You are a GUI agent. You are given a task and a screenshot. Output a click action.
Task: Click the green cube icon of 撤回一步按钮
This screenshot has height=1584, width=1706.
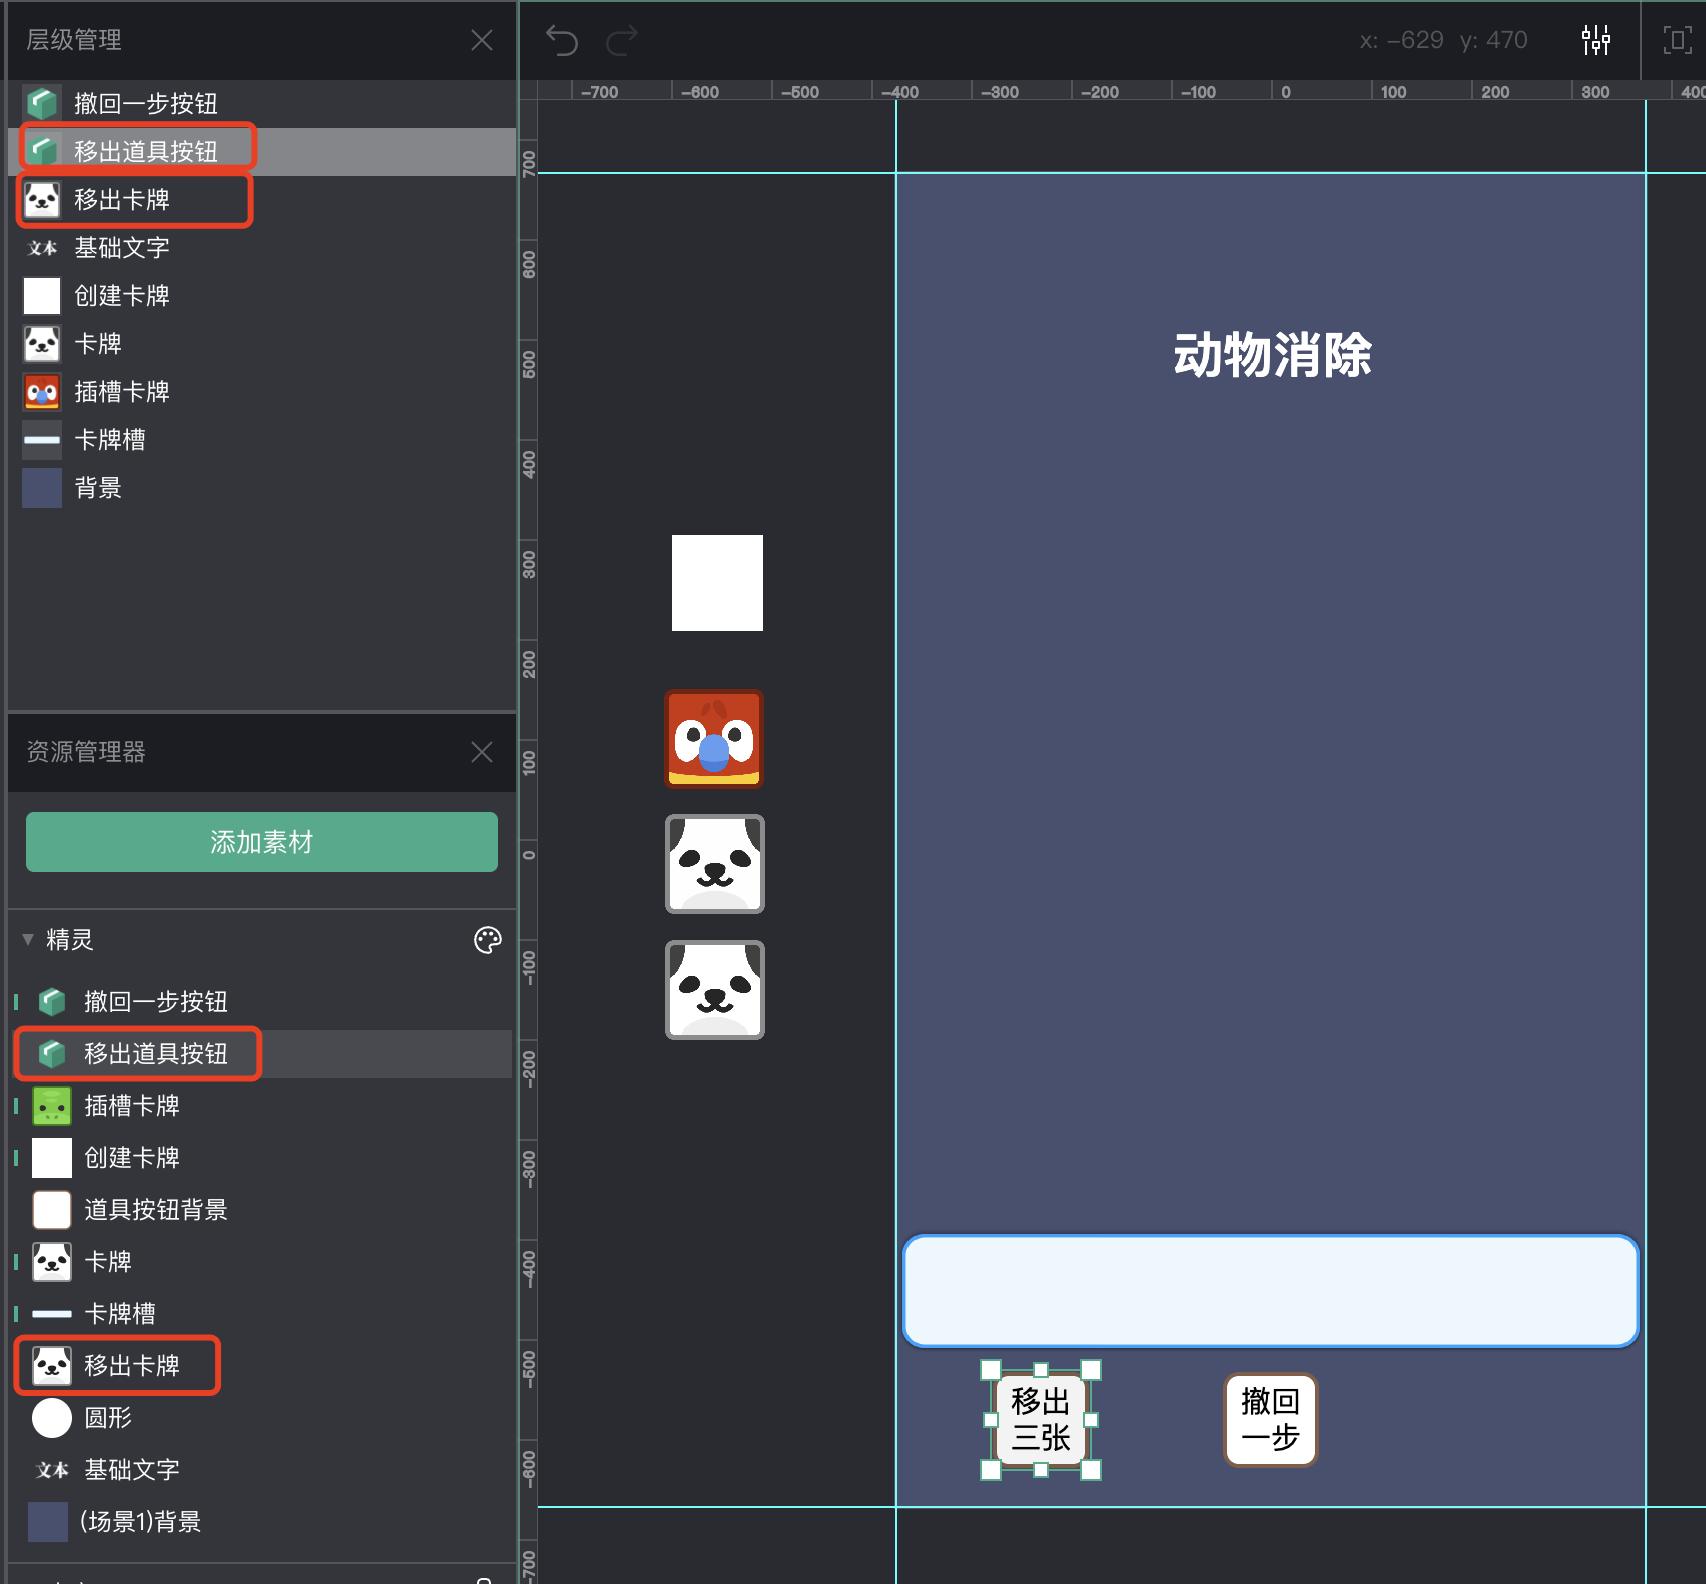(x=42, y=103)
